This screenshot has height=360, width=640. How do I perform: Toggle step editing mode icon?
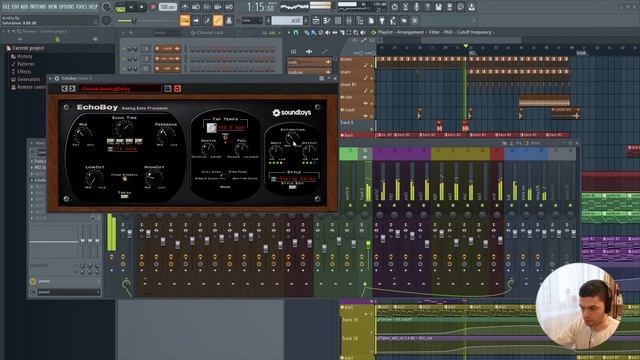click(x=207, y=20)
